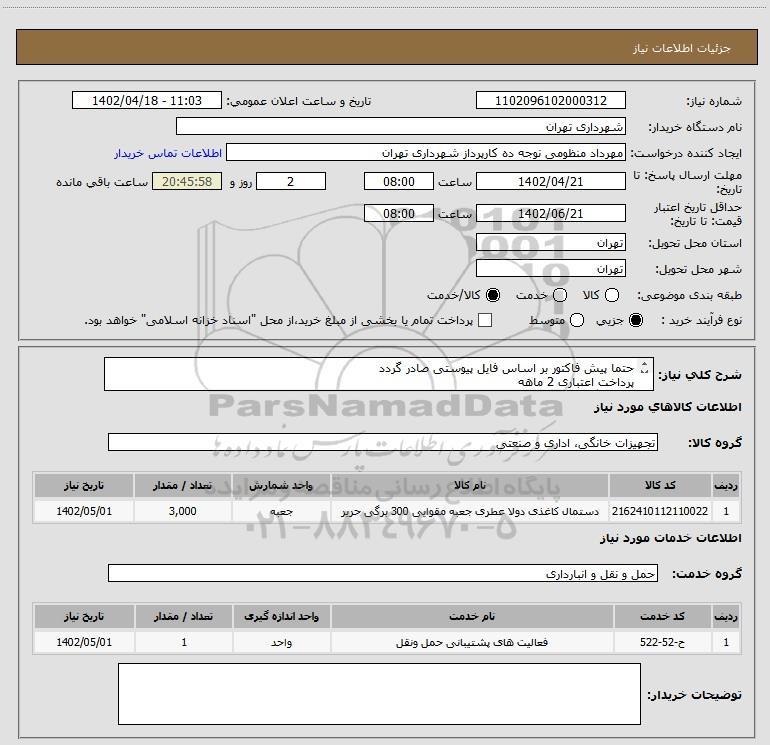The width and height of the screenshot is (770, 745).
Task: Click the نام کالا column header
Action: (x=469, y=485)
